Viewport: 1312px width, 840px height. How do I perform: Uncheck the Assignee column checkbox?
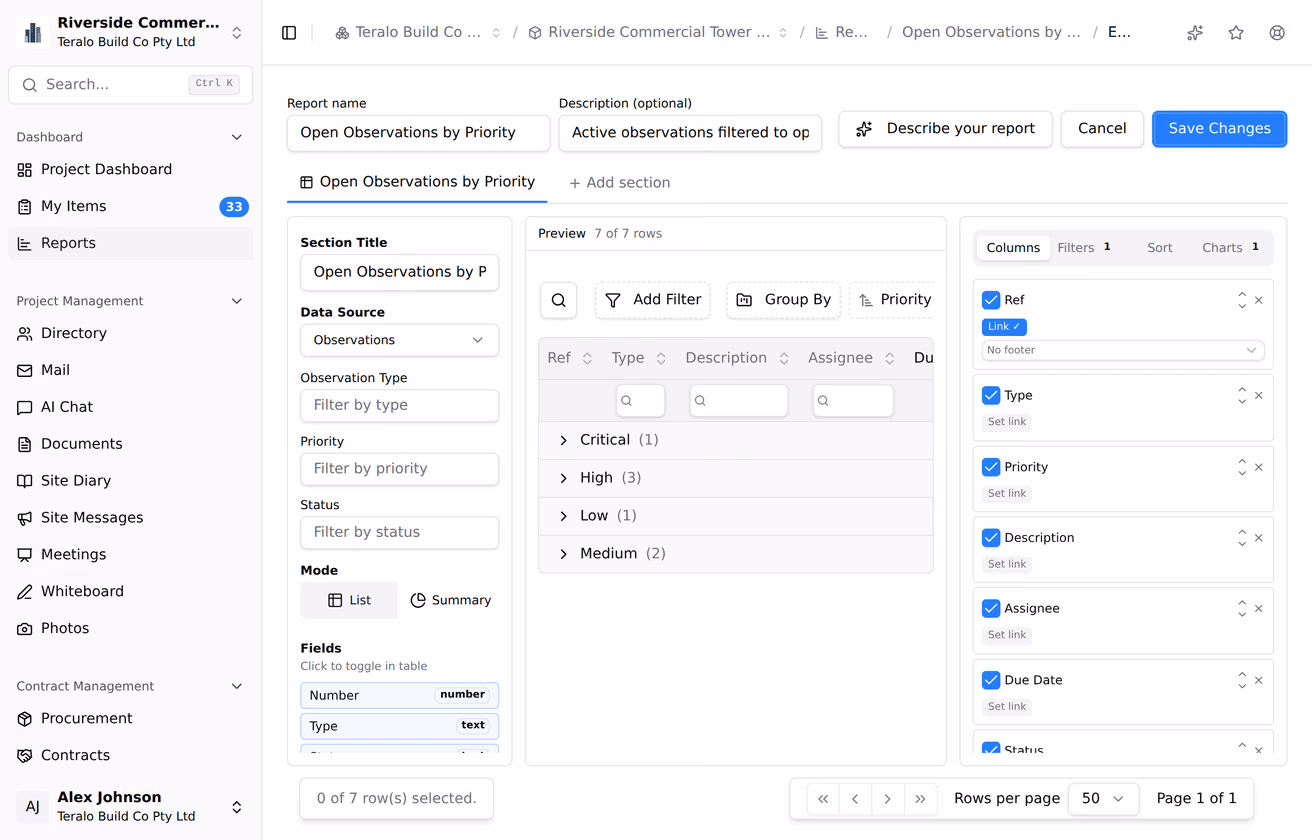(x=991, y=609)
